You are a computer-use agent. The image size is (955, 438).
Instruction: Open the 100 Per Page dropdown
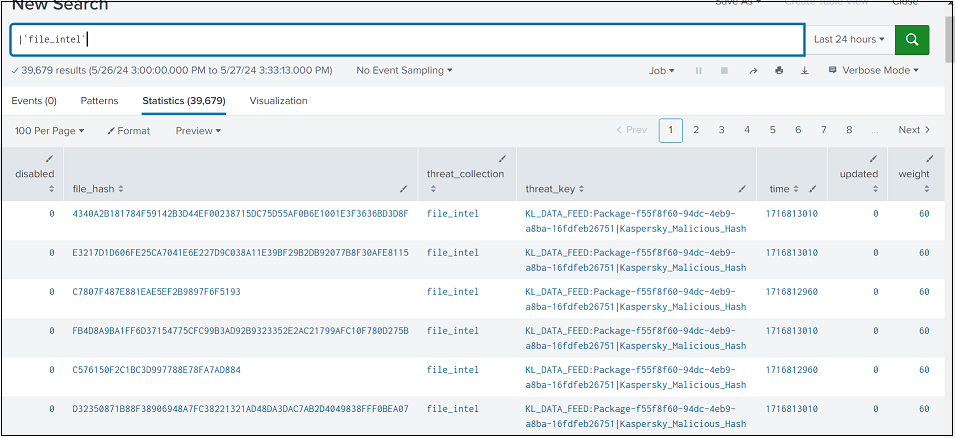[50, 131]
